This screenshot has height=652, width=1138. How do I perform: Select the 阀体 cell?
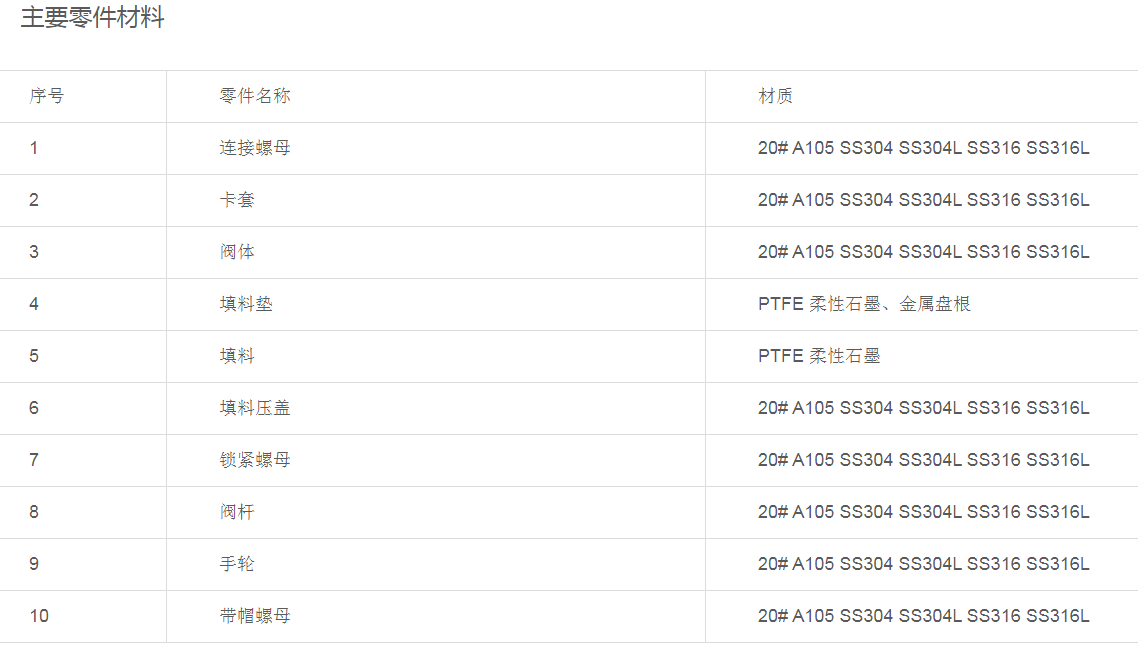coord(237,252)
